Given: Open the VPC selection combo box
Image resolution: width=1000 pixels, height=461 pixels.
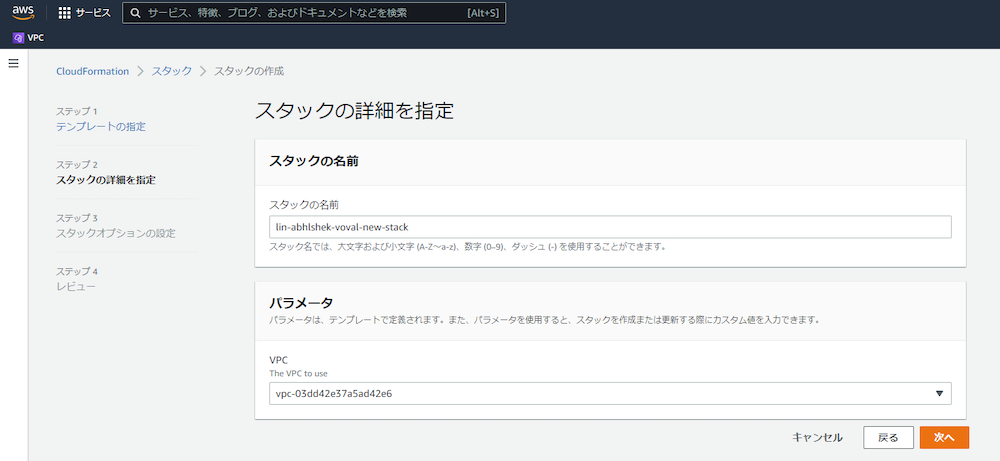Looking at the screenshot, I should click(600, 393).
